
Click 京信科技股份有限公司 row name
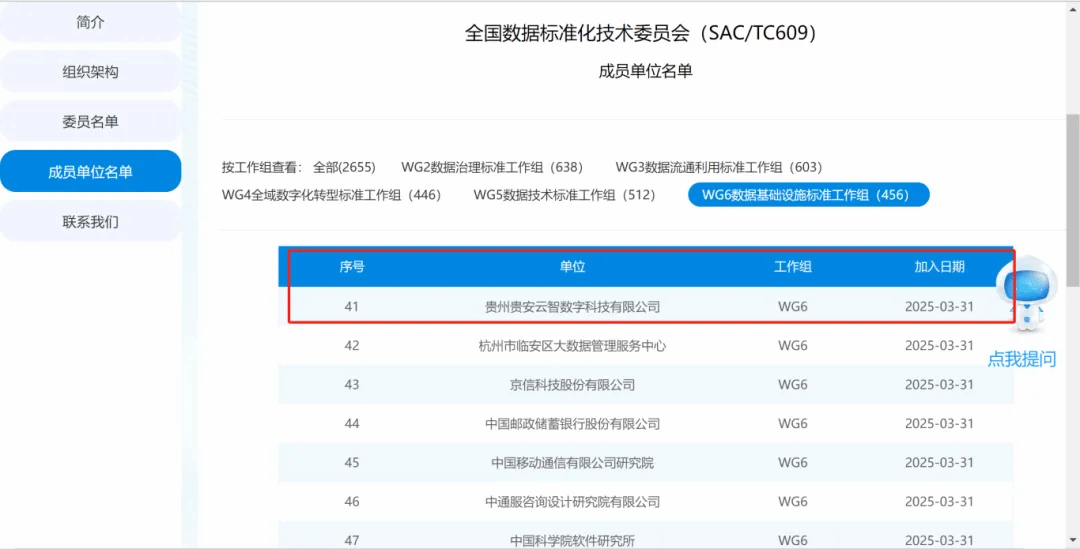[572, 384]
